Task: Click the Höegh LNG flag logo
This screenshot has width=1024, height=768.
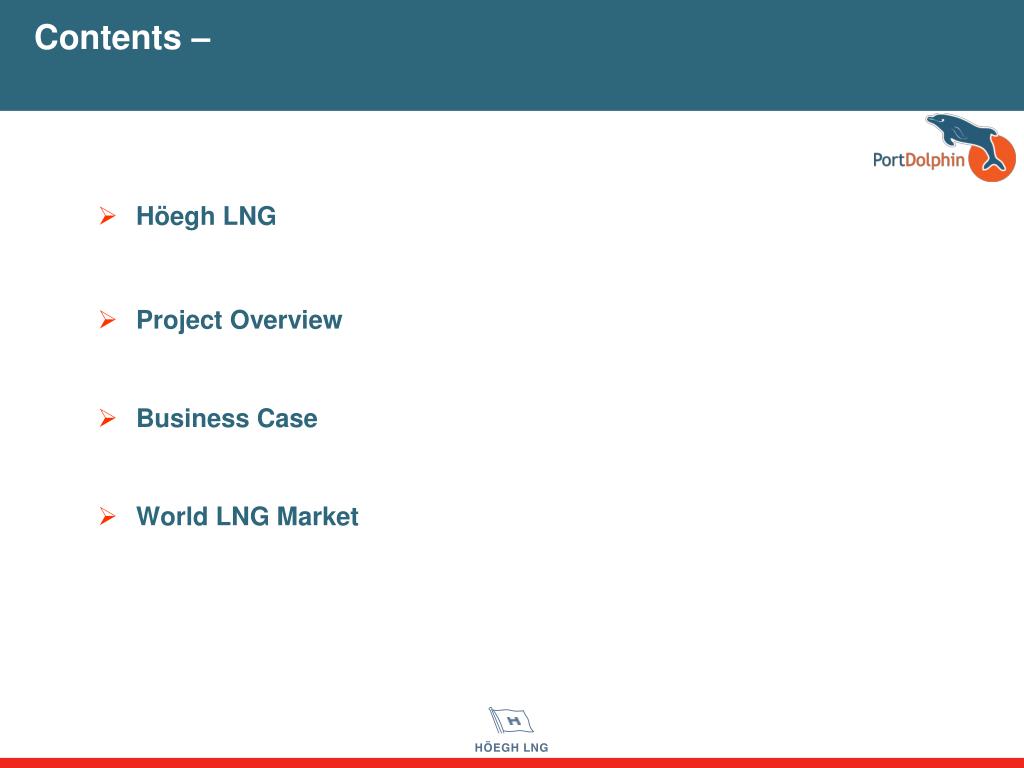Action: coord(511,721)
